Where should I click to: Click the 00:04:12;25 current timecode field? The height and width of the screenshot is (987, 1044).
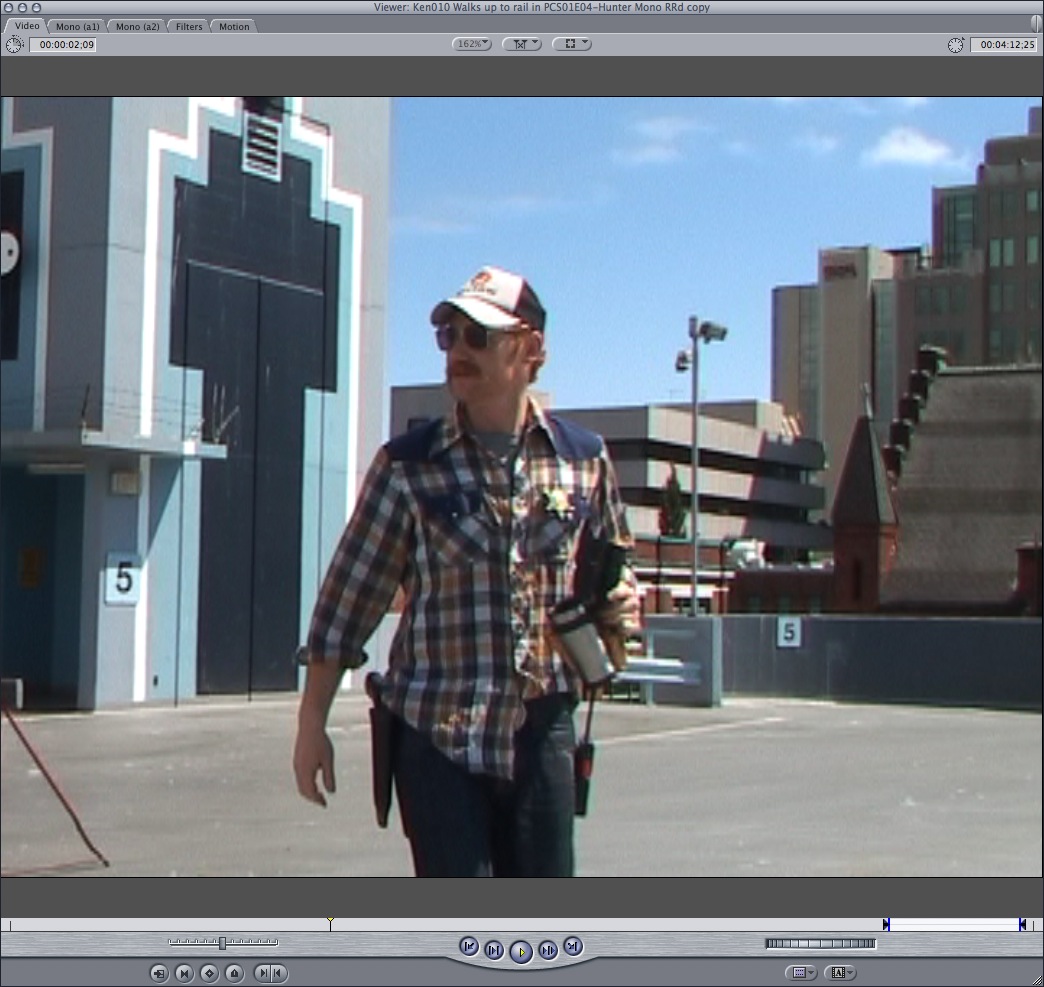[1002, 44]
